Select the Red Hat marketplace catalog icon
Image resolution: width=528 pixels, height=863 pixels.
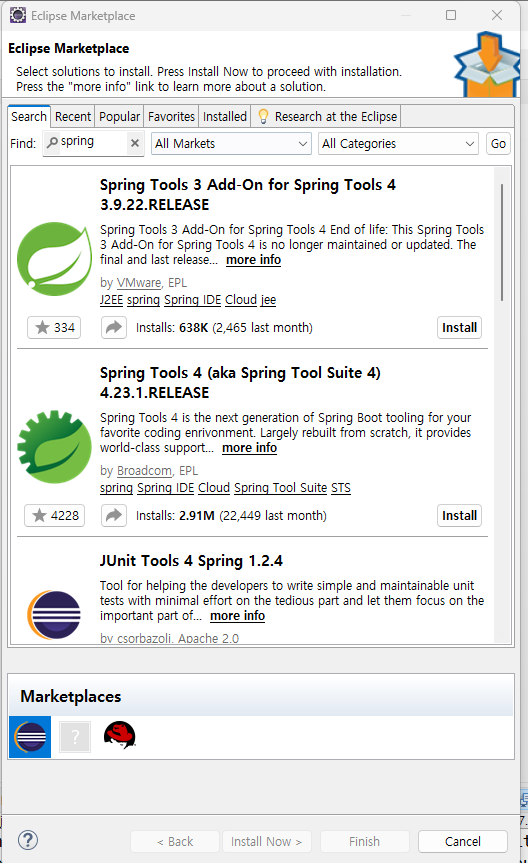pos(119,735)
